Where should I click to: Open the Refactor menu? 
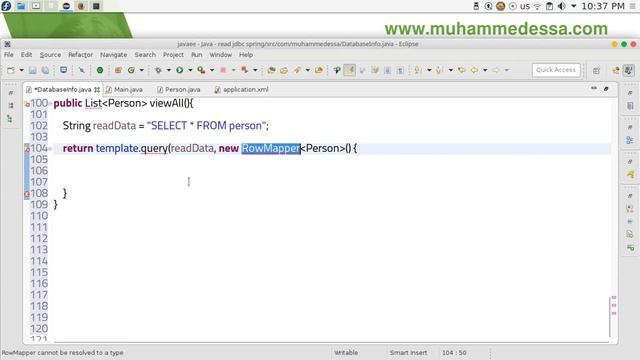80,55
